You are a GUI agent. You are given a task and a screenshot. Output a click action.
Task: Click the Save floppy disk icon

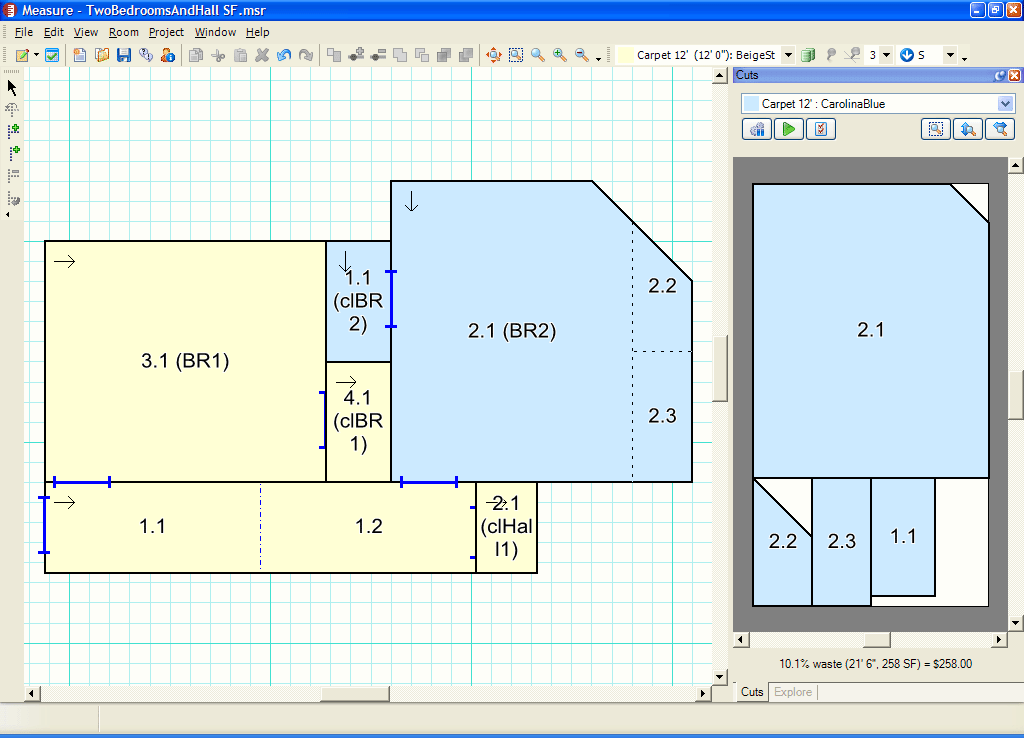click(124, 55)
